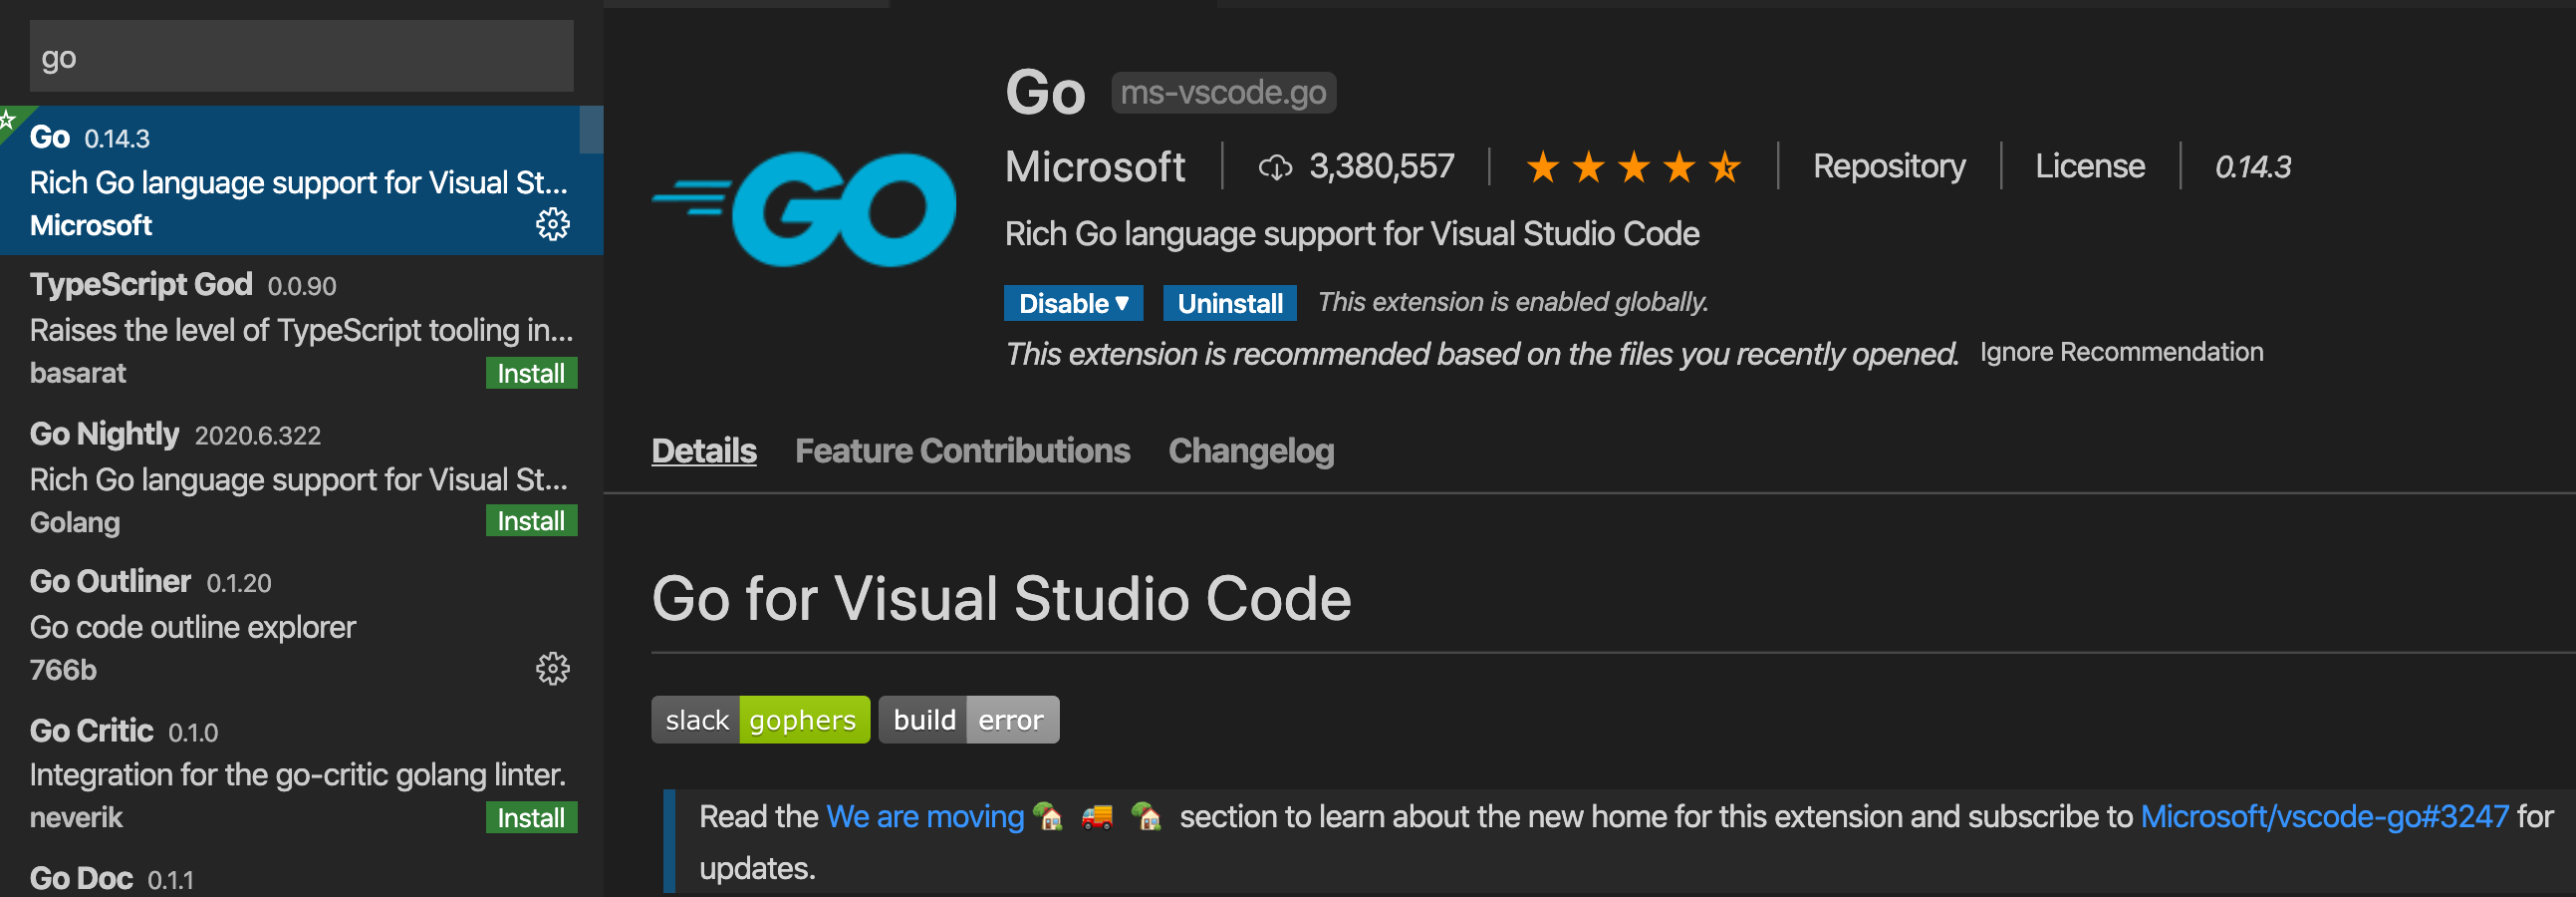Select TypeScript God in the extensions list
The height and width of the screenshot is (897, 2576).
[301, 329]
